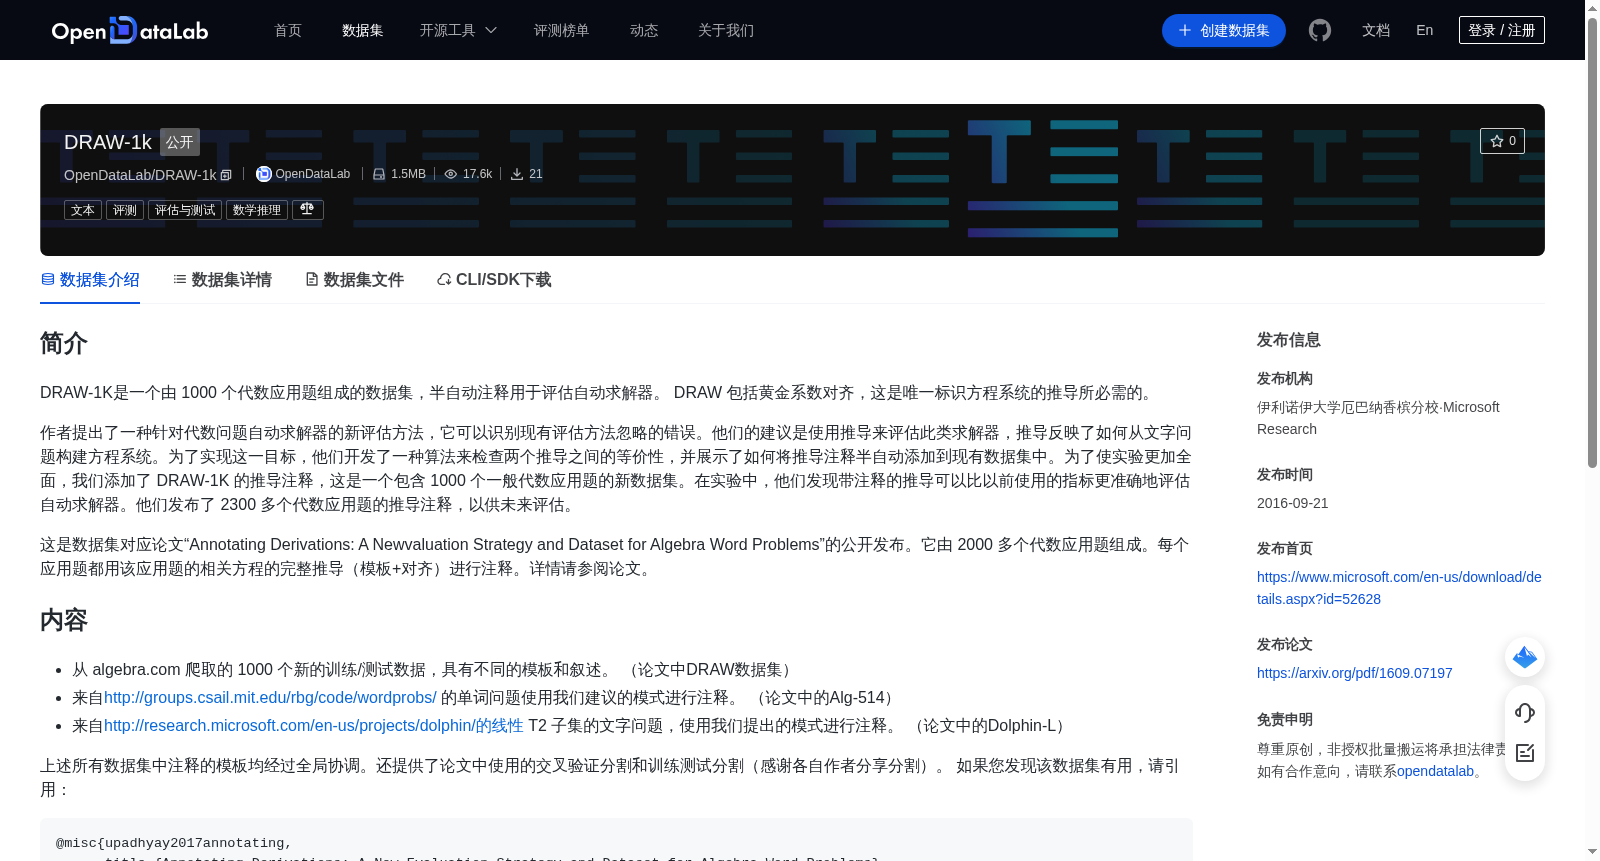1600x861 pixels.
Task: Click the 文本 tag
Action: [x=83, y=210]
